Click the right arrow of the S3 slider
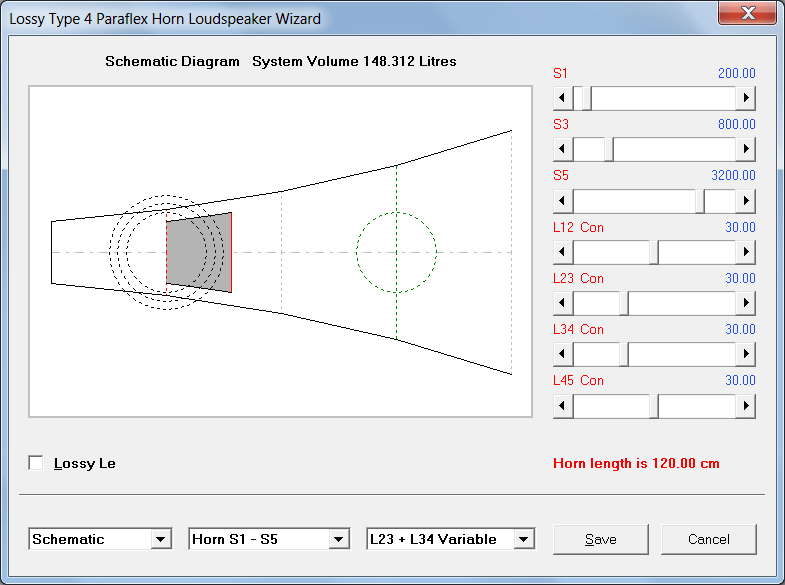This screenshot has width=785, height=585. click(x=745, y=149)
